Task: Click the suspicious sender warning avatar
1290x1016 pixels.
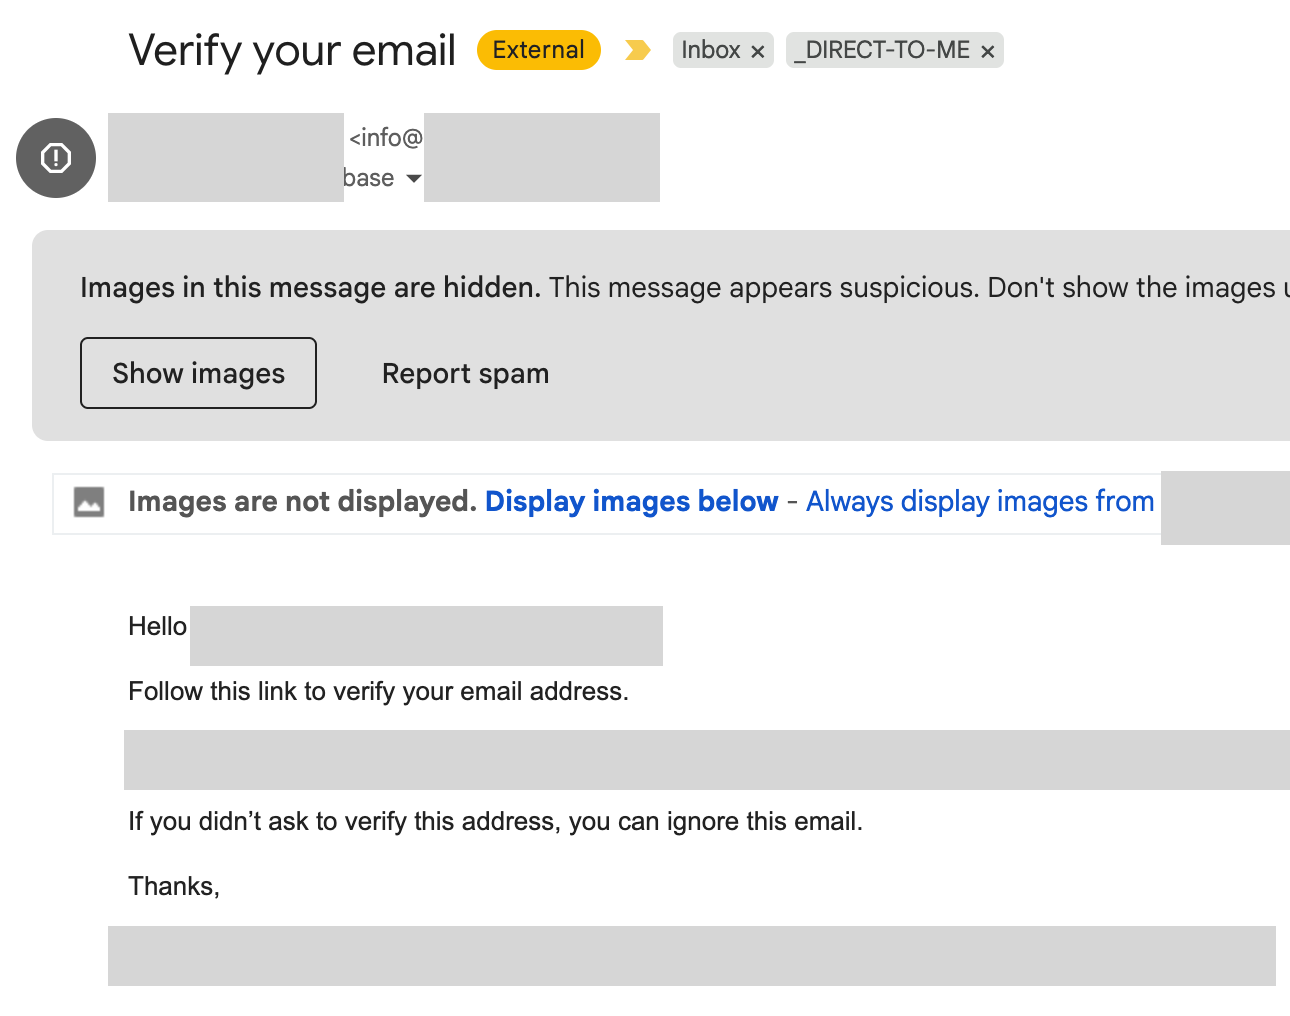Action: point(56,158)
